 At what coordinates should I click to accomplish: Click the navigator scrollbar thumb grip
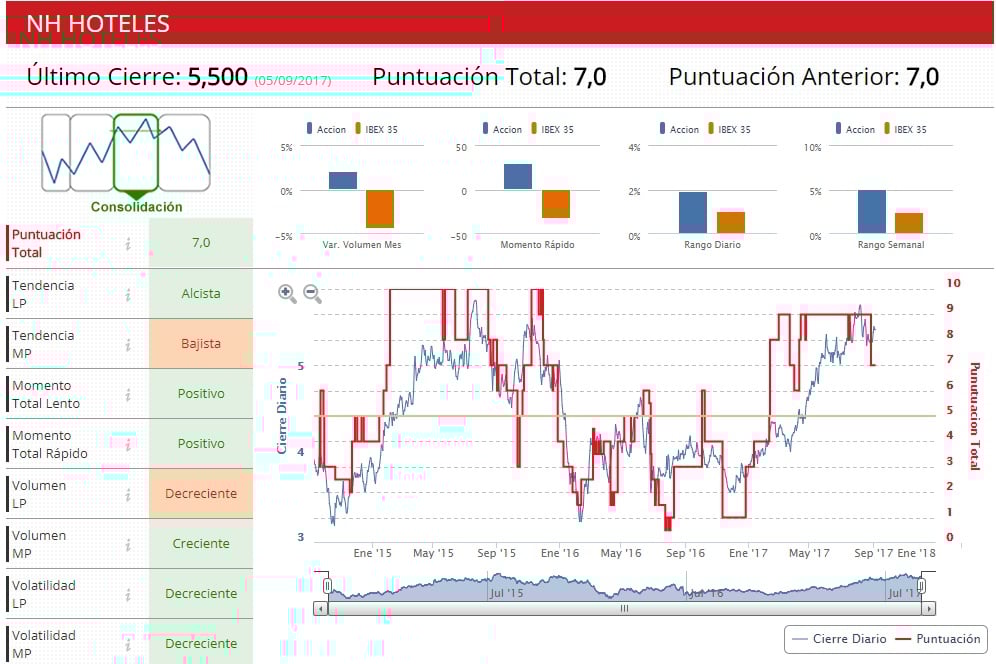(x=624, y=609)
